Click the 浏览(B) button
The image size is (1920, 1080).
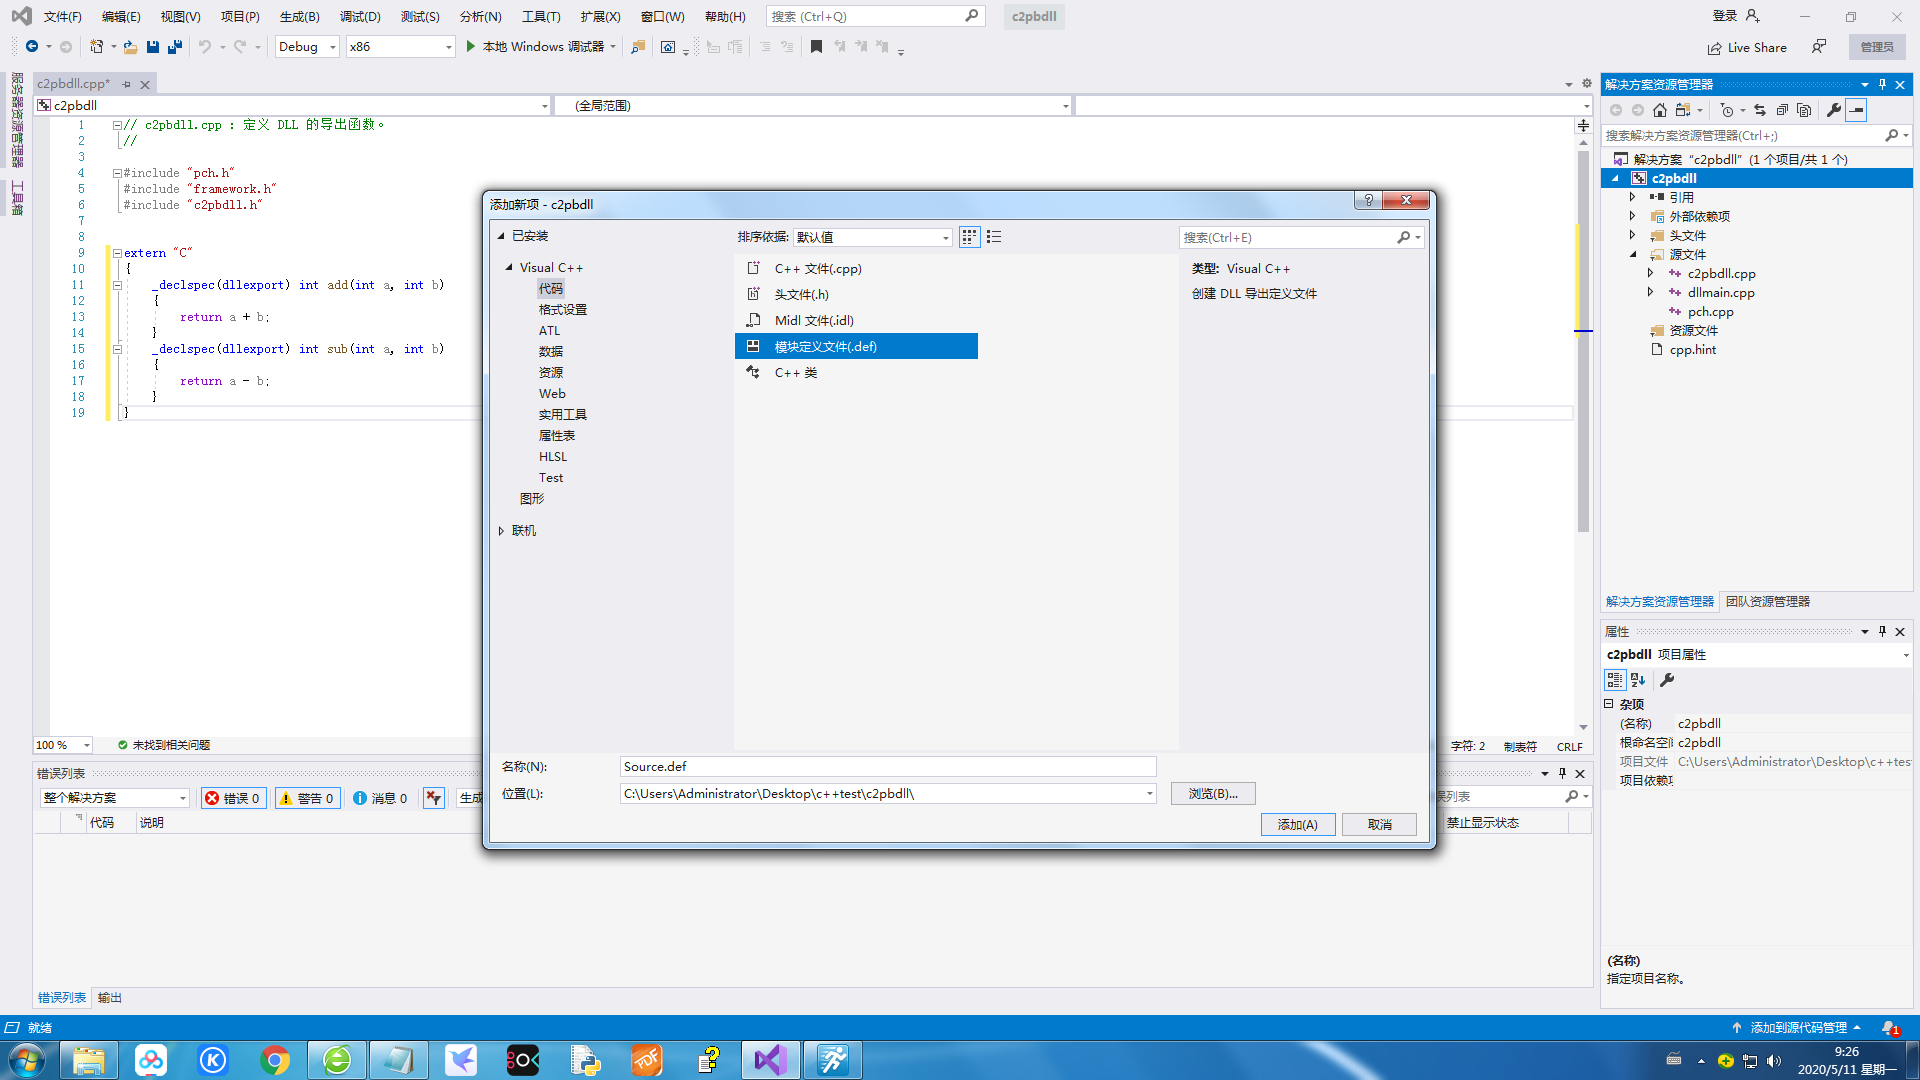1212,793
